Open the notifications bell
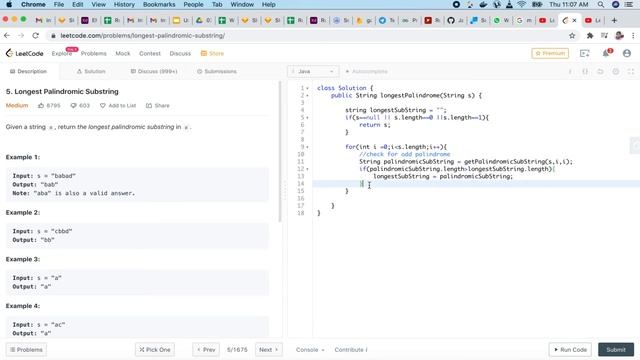The width and height of the screenshot is (640, 360). tap(607, 53)
